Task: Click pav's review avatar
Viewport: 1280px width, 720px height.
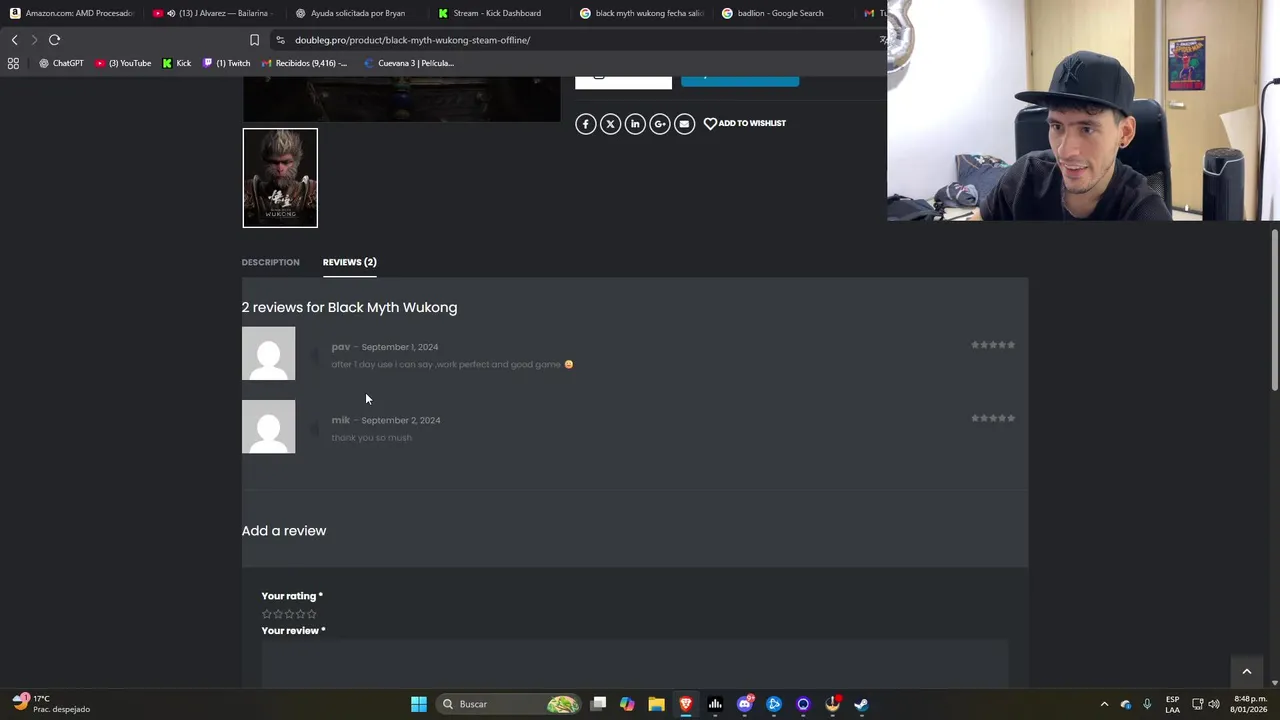Action: pos(268,353)
